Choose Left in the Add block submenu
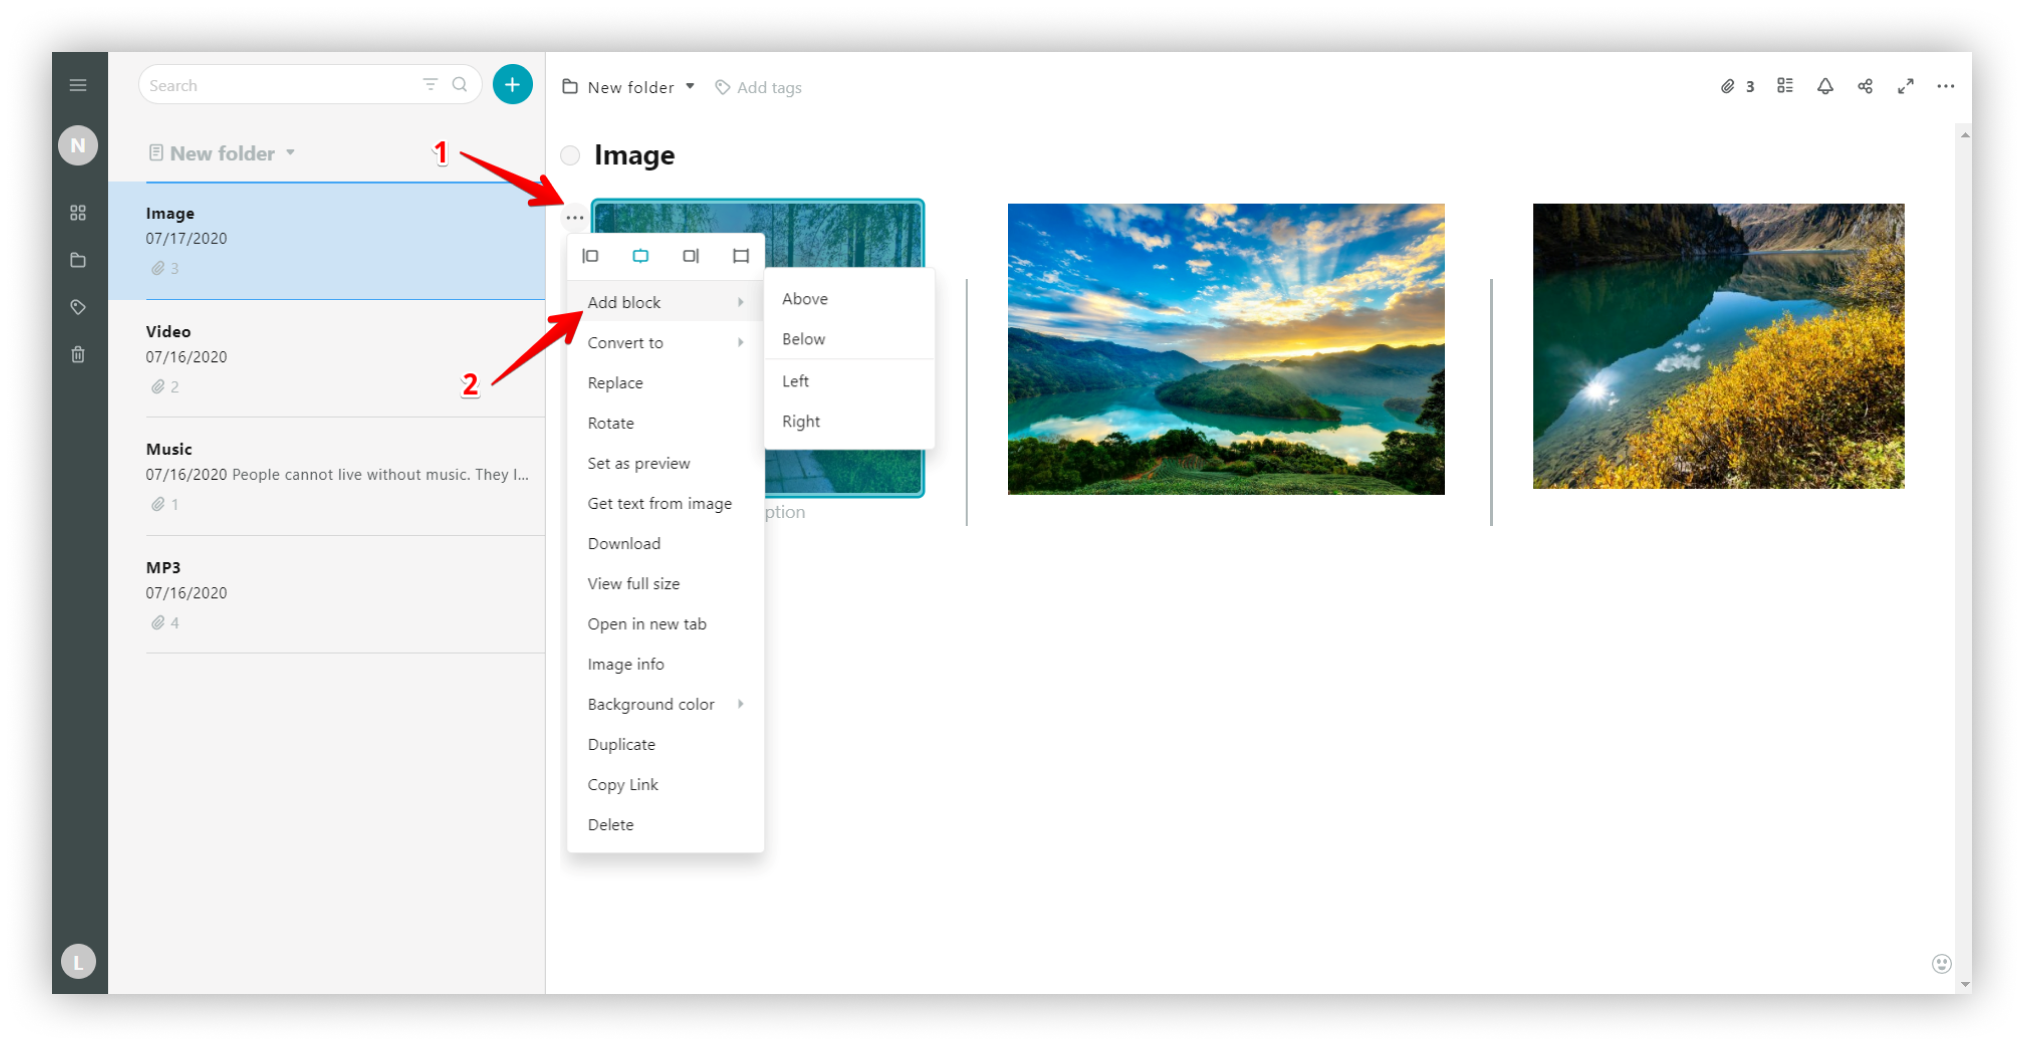 click(850, 381)
